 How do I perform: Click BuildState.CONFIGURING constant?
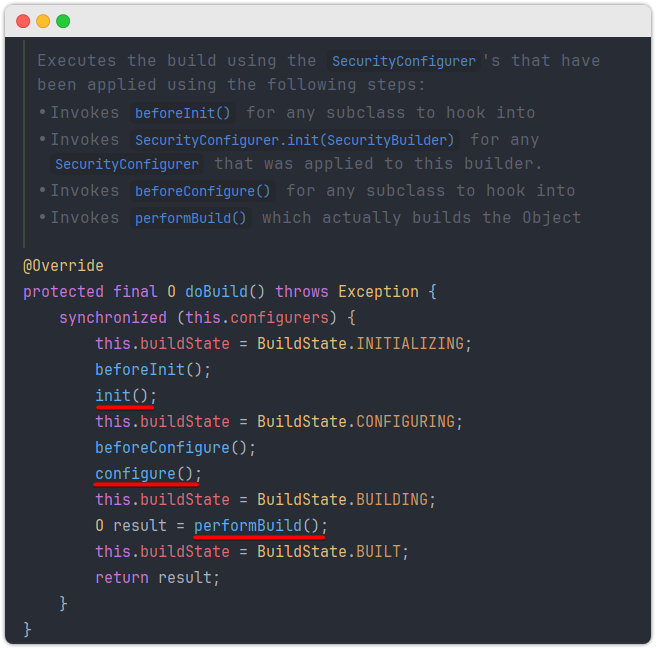coord(360,421)
